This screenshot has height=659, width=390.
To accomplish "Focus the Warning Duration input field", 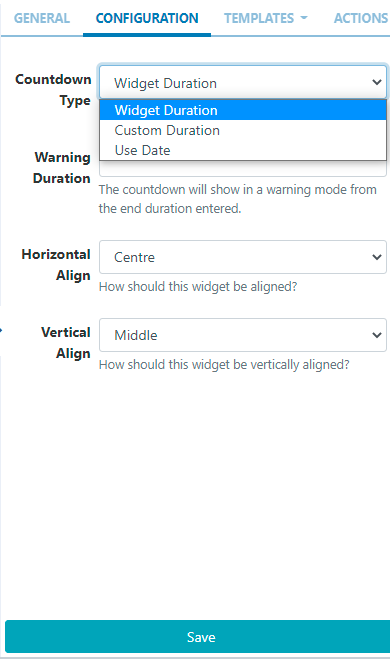I will pos(243,169).
